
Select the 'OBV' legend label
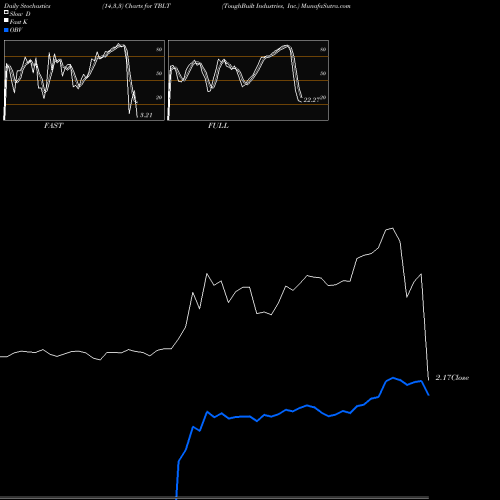click(16, 30)
